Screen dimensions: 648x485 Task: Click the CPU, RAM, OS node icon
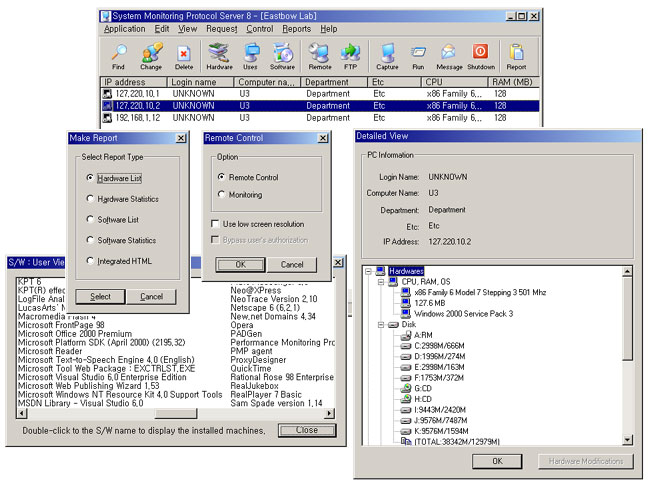[393, 282]
